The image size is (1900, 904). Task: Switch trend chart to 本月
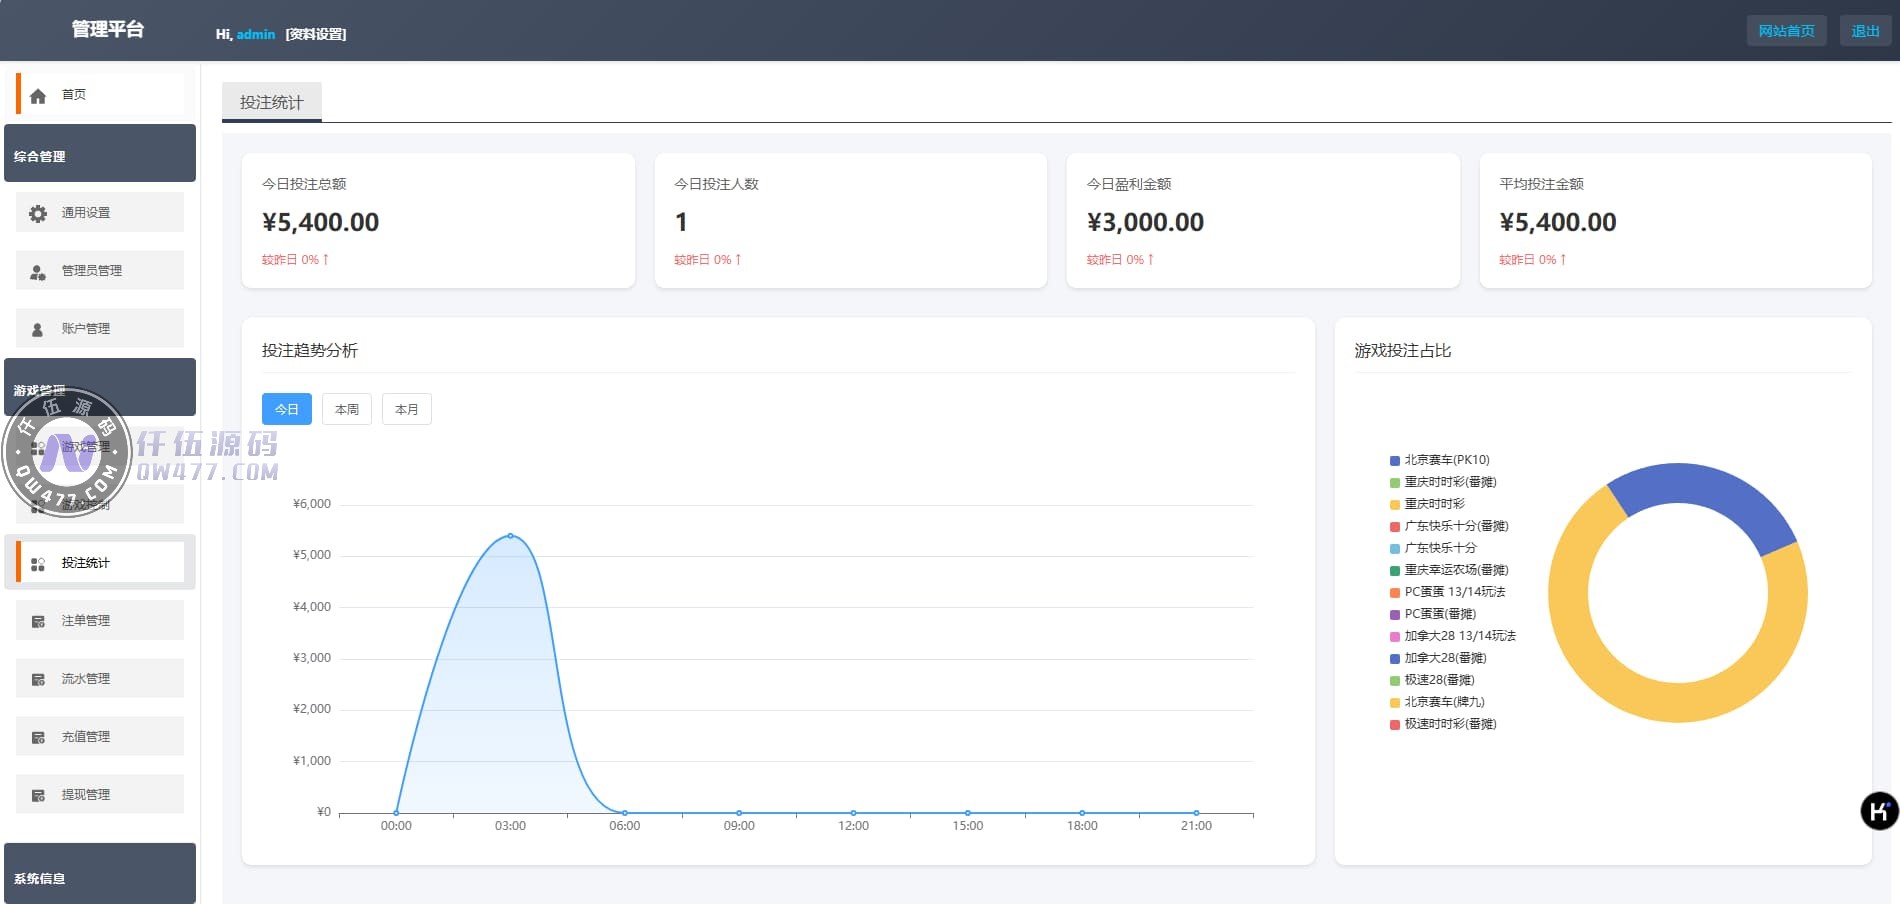click(x=407, y=409)
